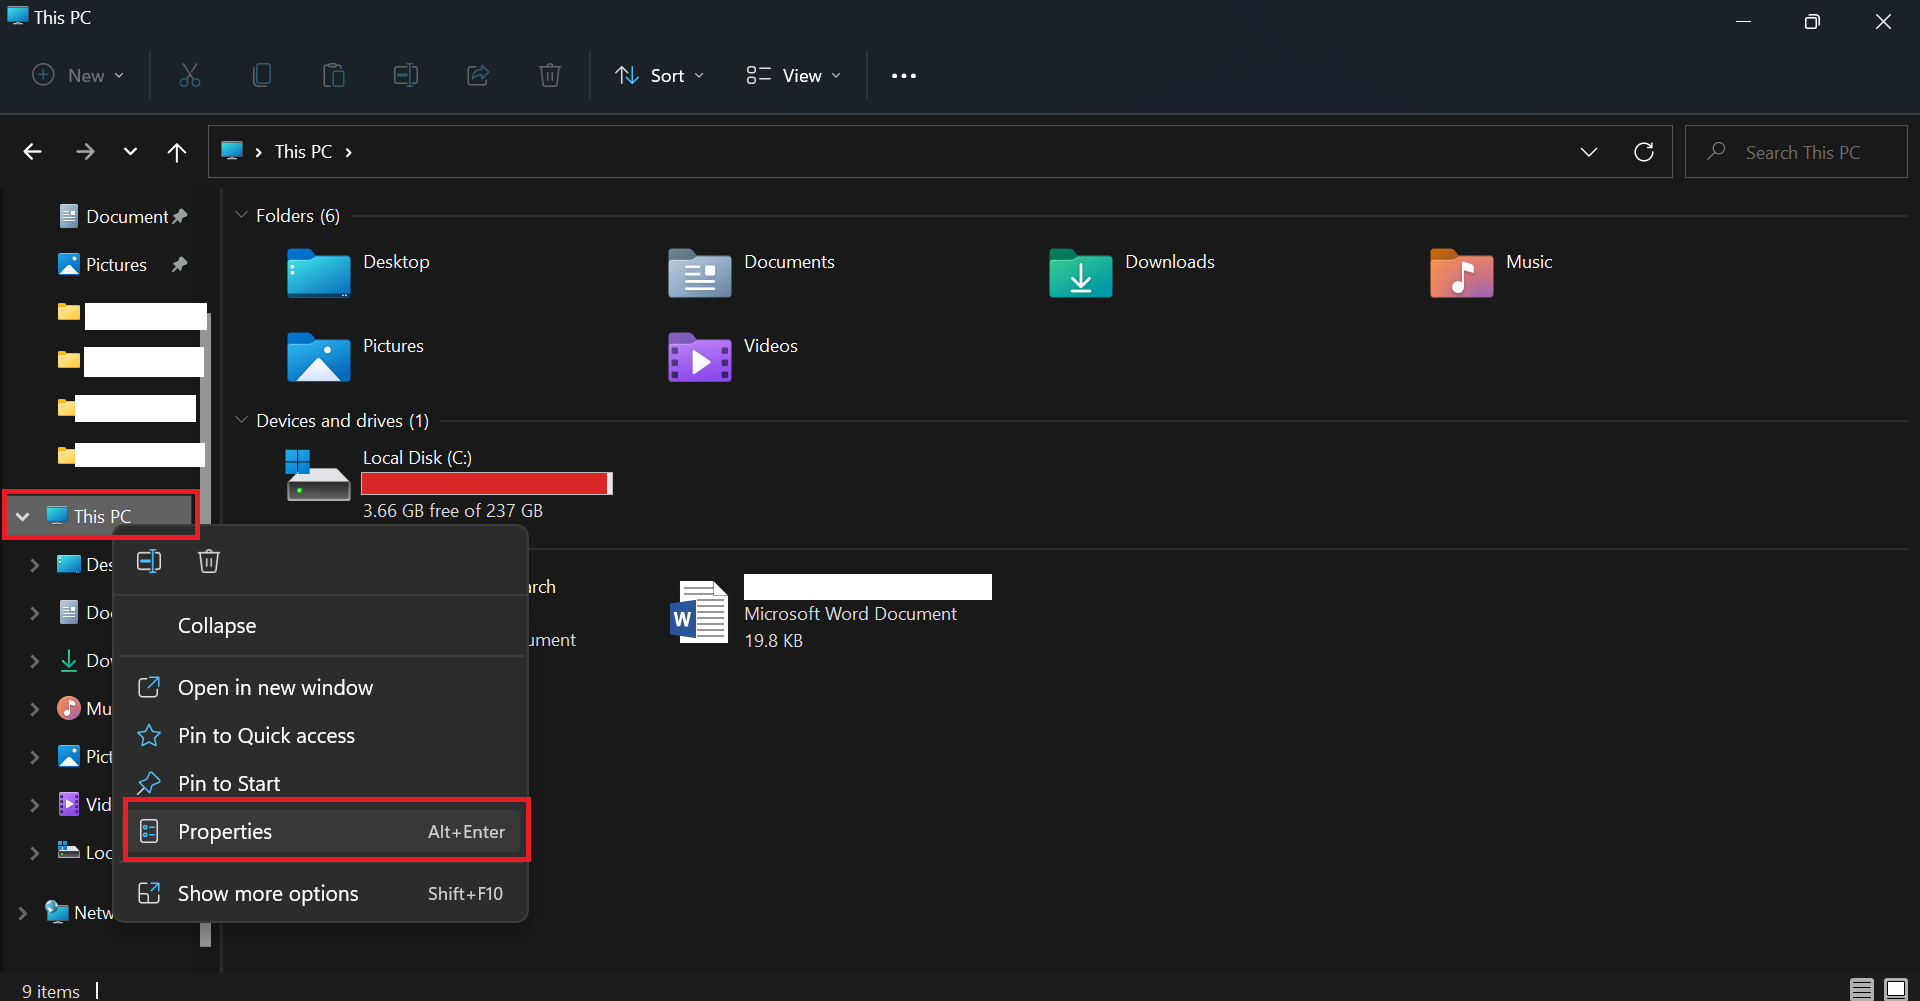Click the Share icon in toolbar
Screen dimensions: 1920x1001
(478, 76)
